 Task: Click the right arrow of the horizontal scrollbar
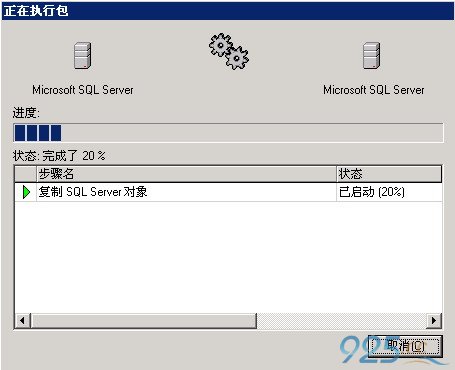(x=434, y=321)
